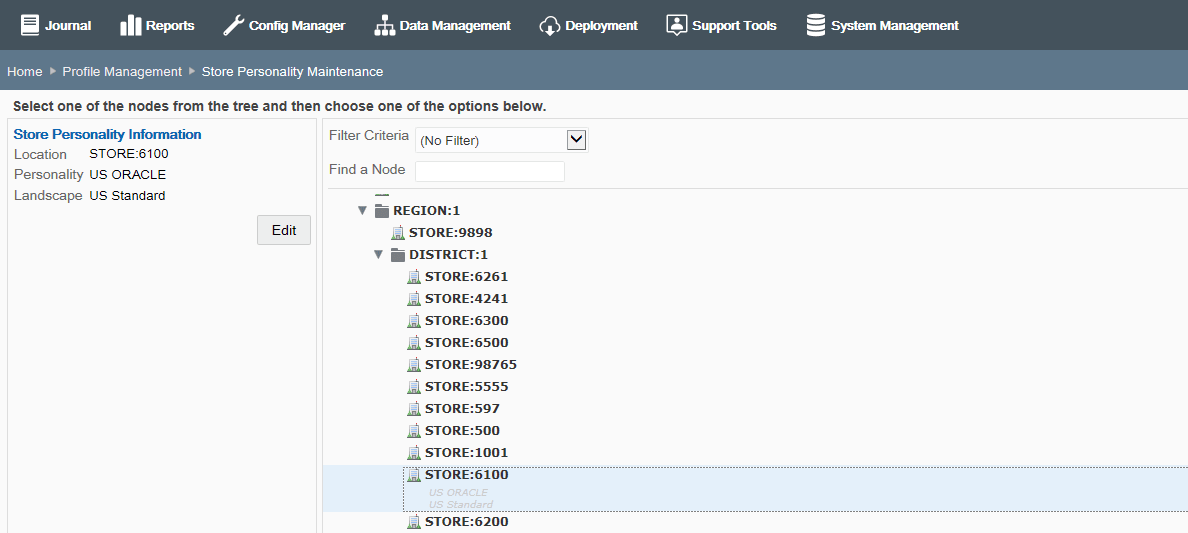Click the folder icon for DISTRICT:1
This screenshot has width=1188, height=533.
tap(398, 255)
